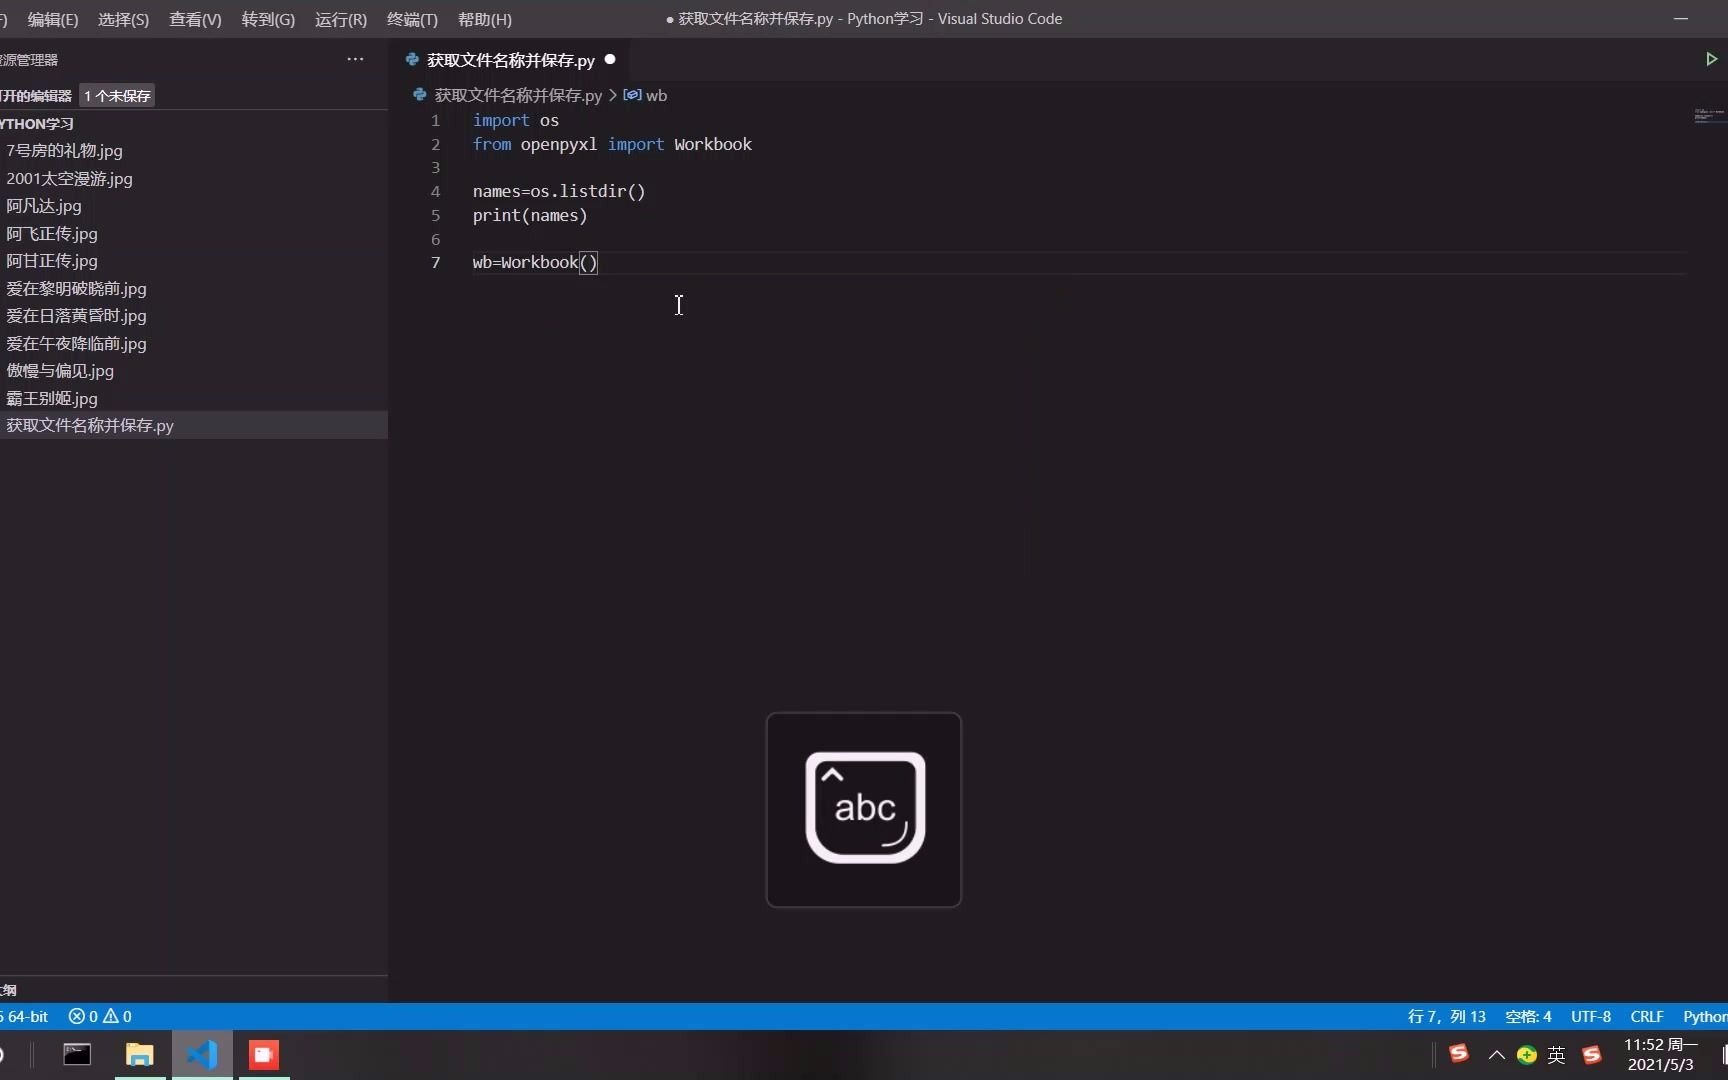Click openpyxl in the import line
The image size is (1728, 1080).
pyautogui.click(x=558, y=144)
